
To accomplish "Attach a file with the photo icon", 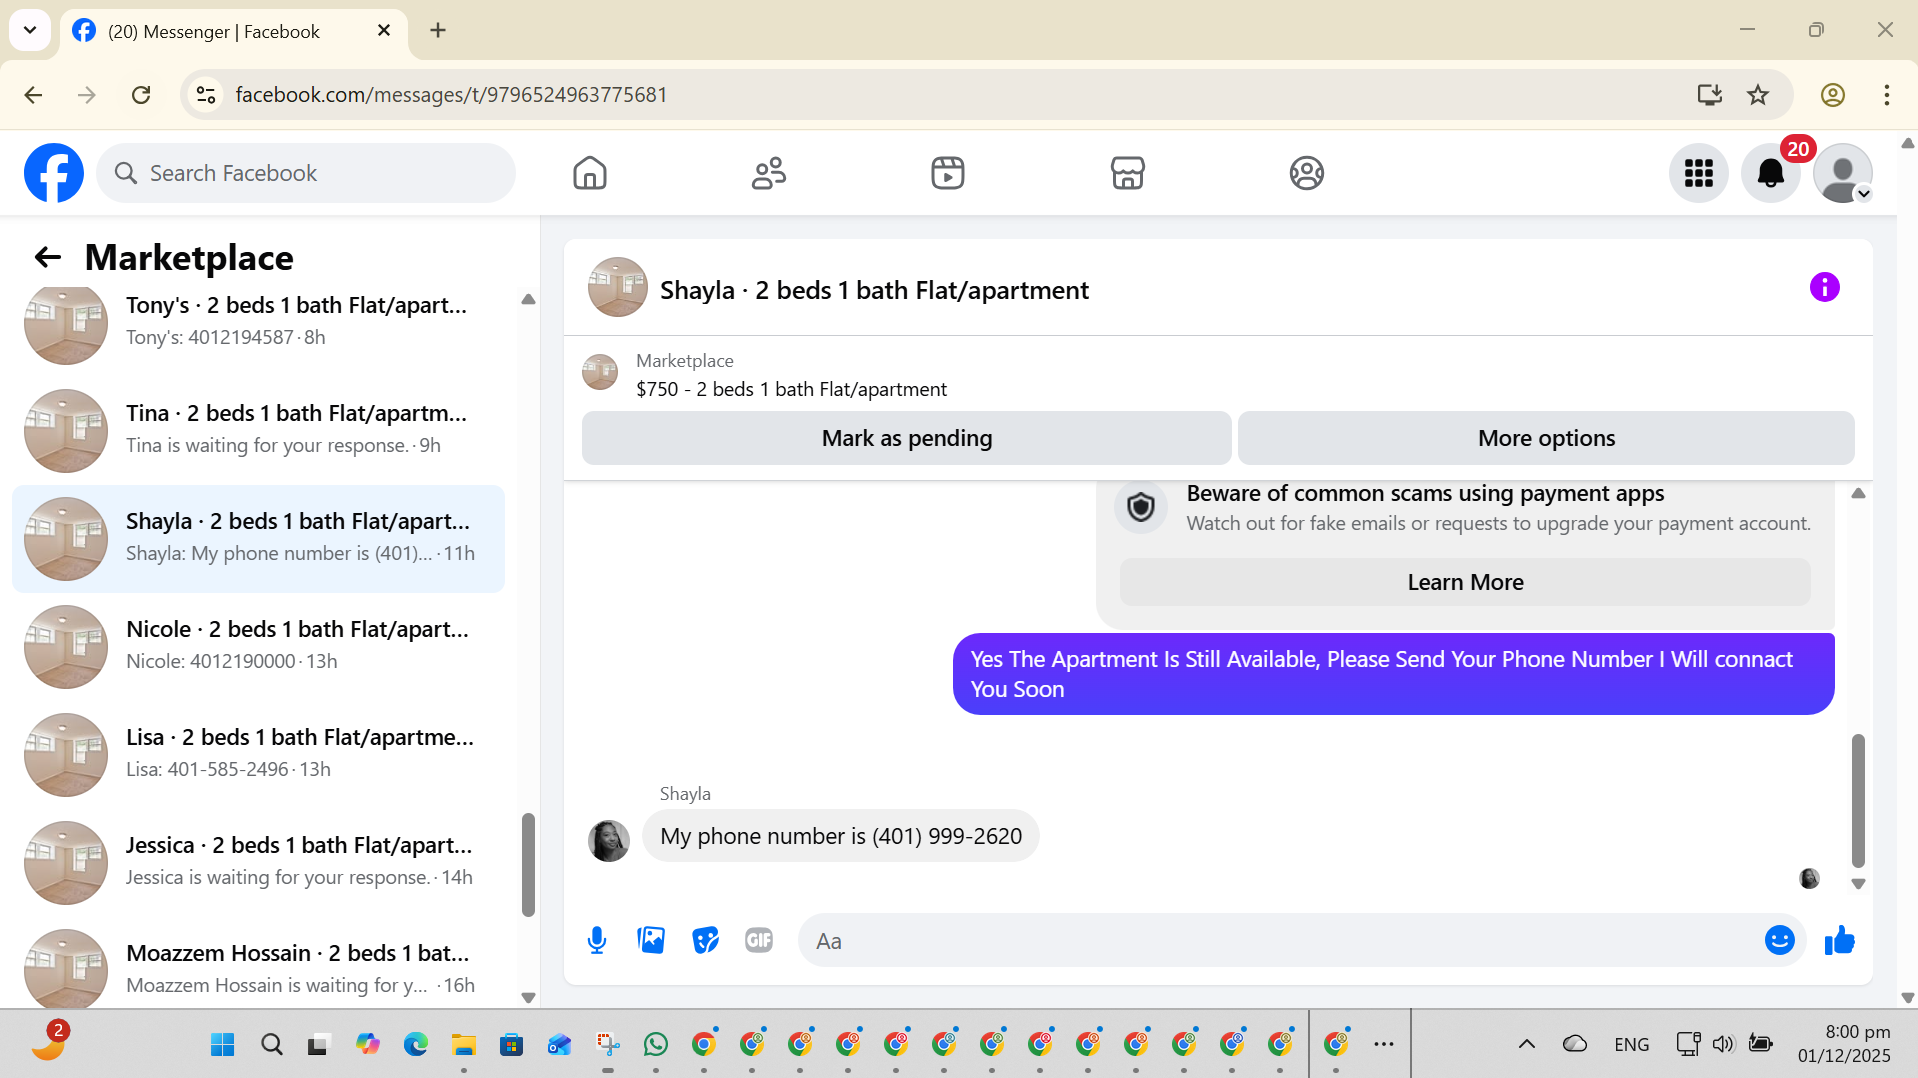I will pos(651,940).
